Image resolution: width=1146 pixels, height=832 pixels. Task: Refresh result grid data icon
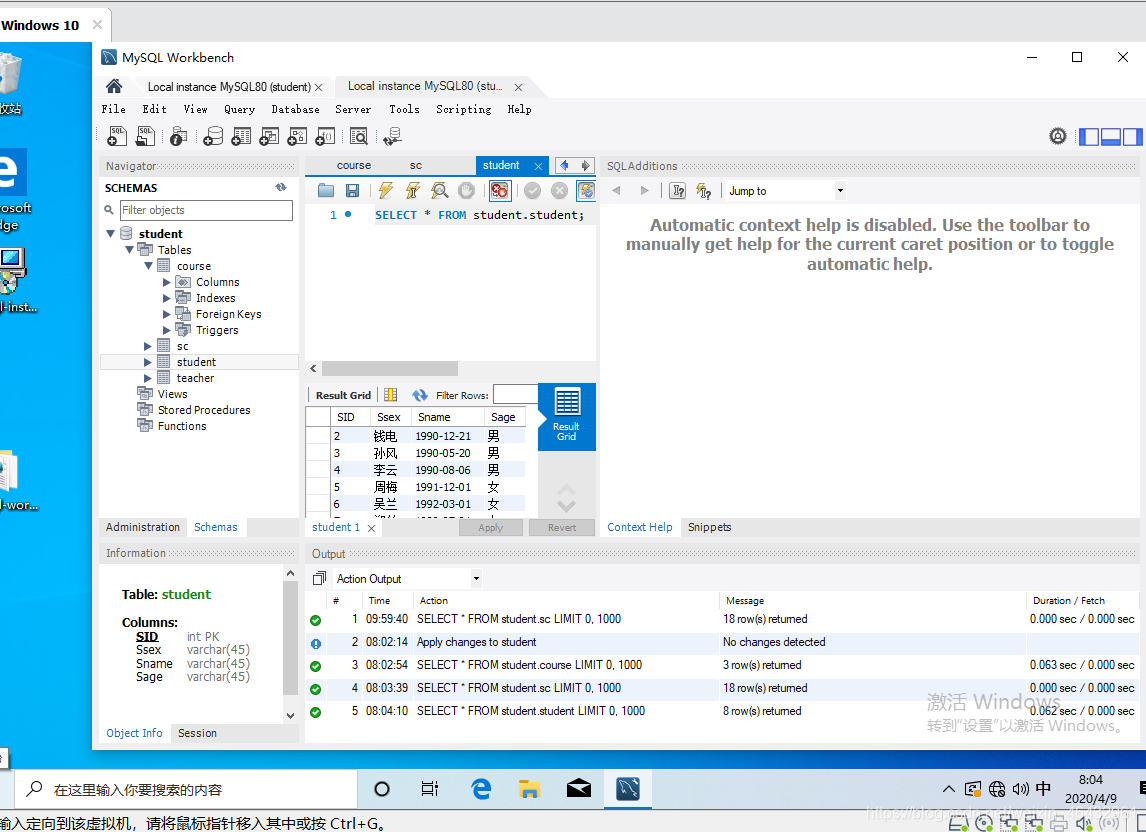coord(420,395)
